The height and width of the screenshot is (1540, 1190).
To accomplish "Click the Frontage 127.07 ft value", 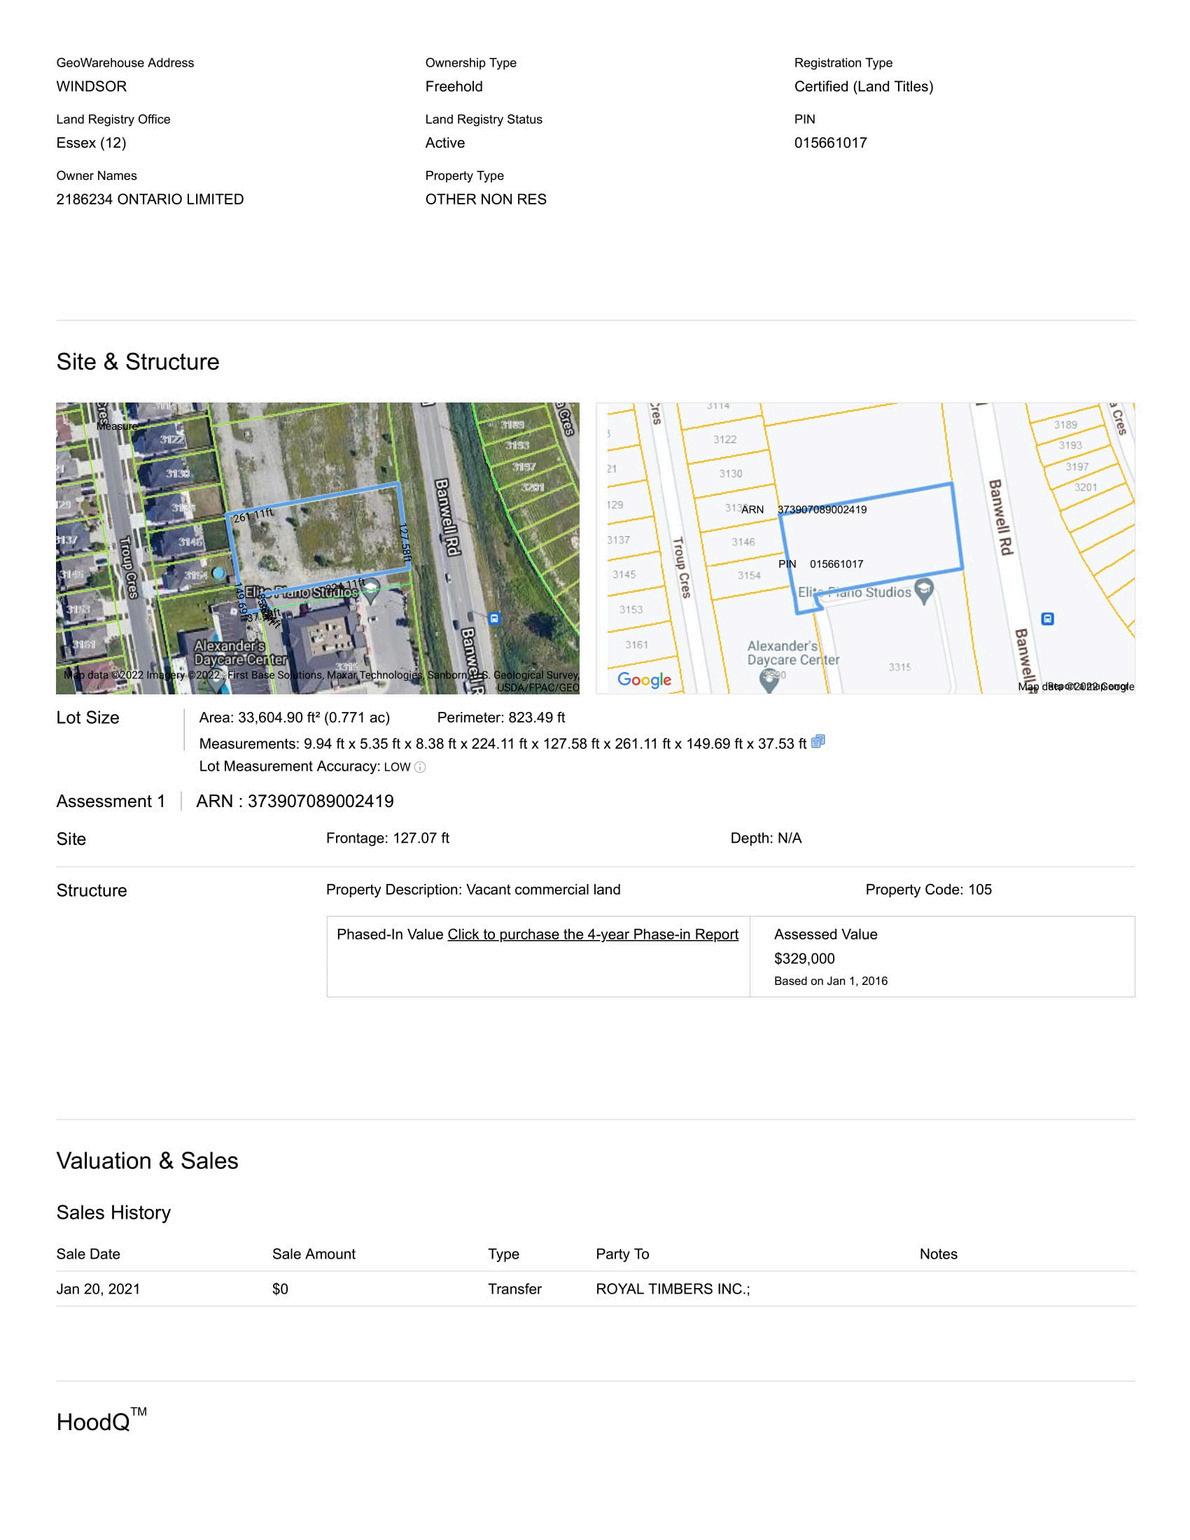I will [387, 838].
